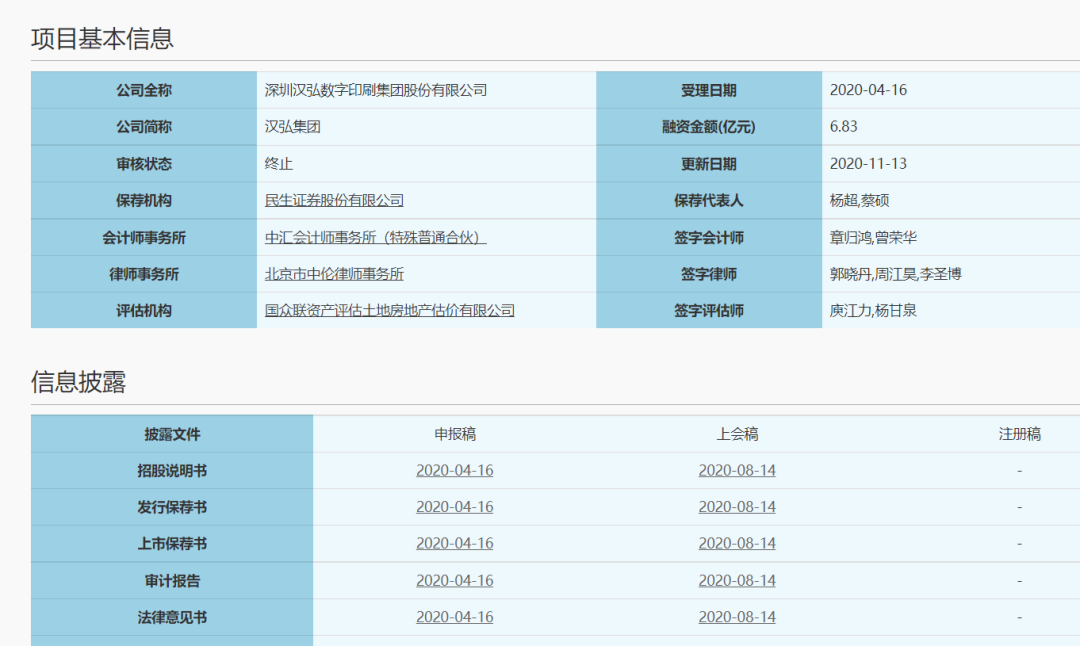Click the 注册稿 column header
Screen dimensions: 1080x646
coord(1019,434)
